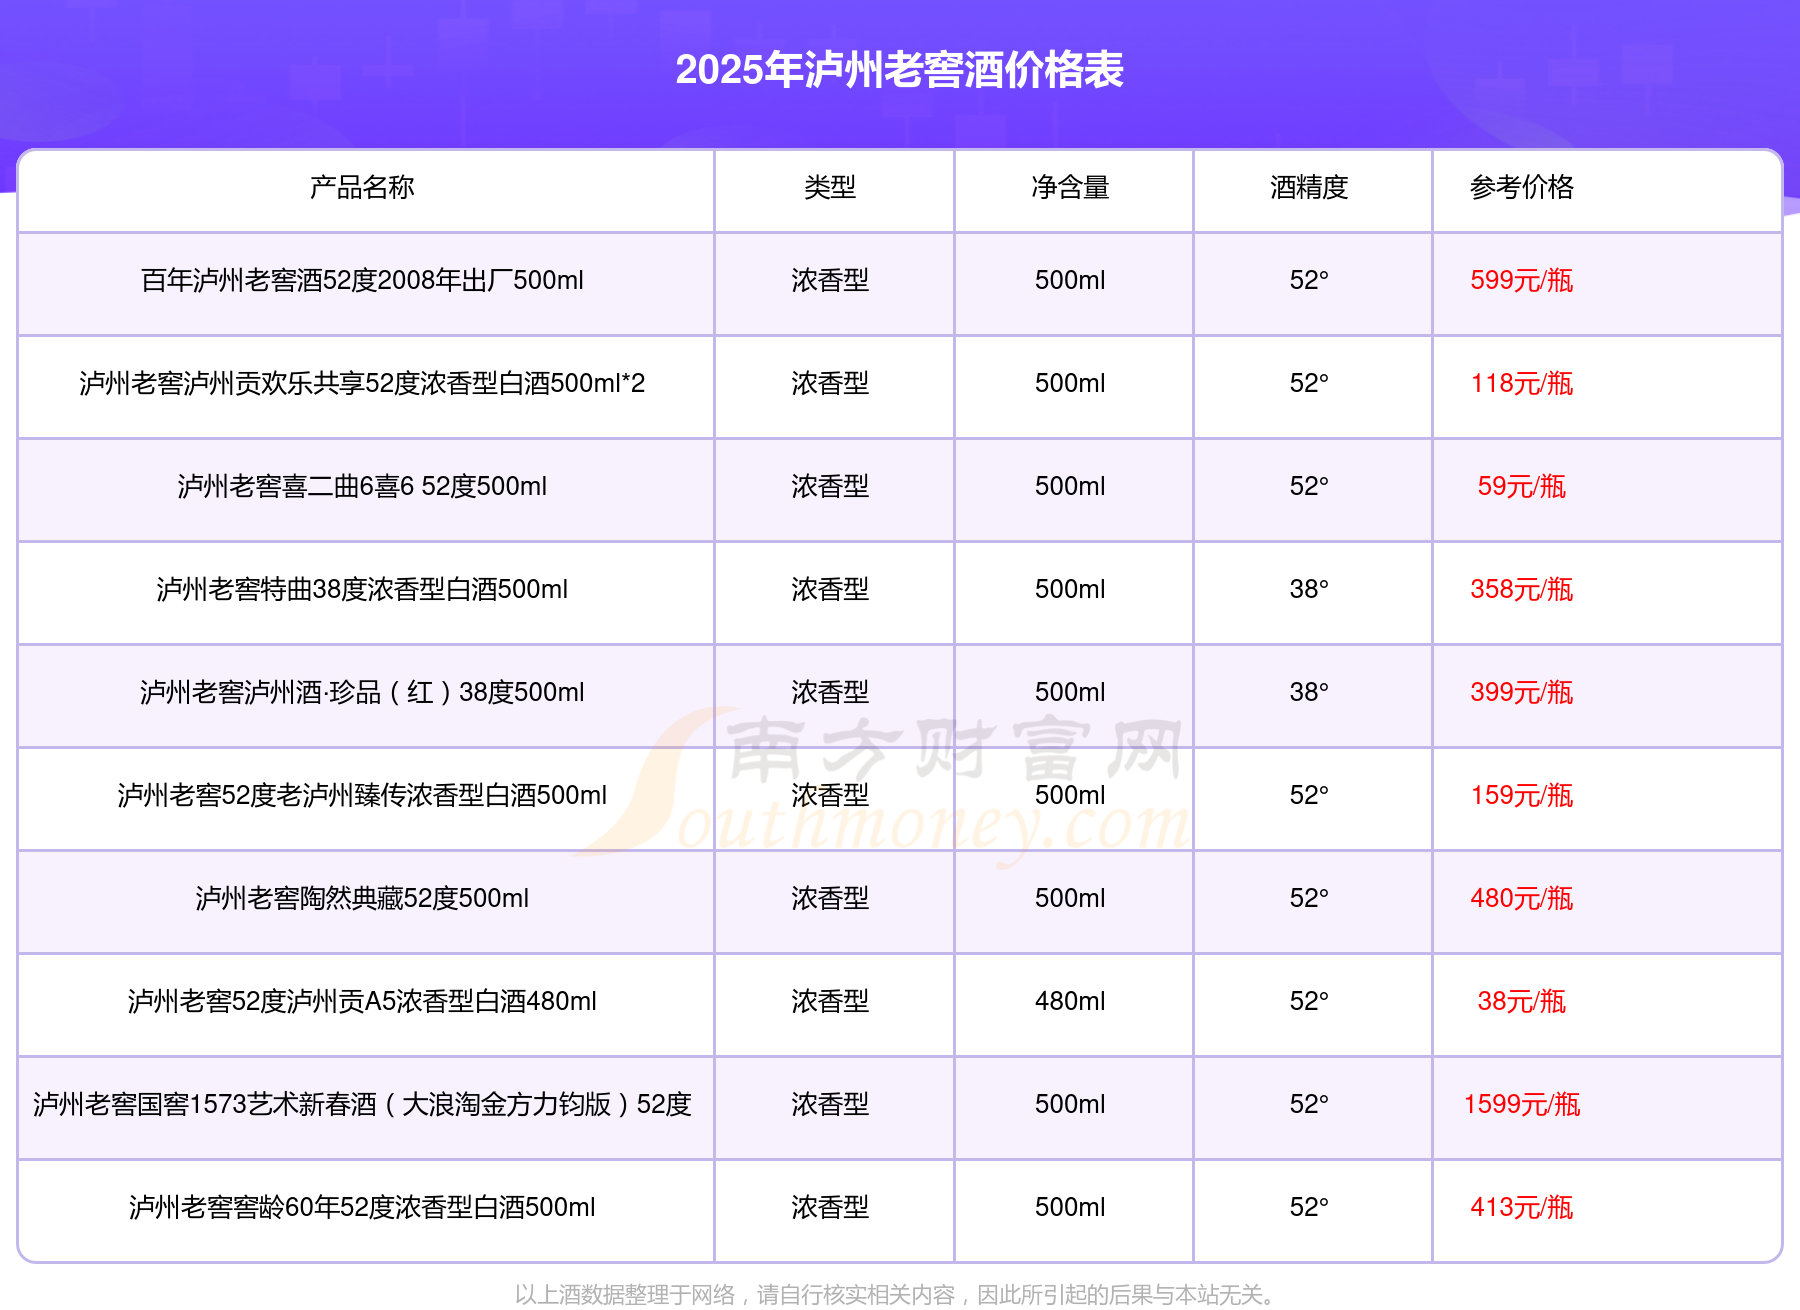Select product "泸州老窖特曲38度浓香型白酒500ml"
The height and width of the screenshot is (1310, 1800).
pos(362,589)
